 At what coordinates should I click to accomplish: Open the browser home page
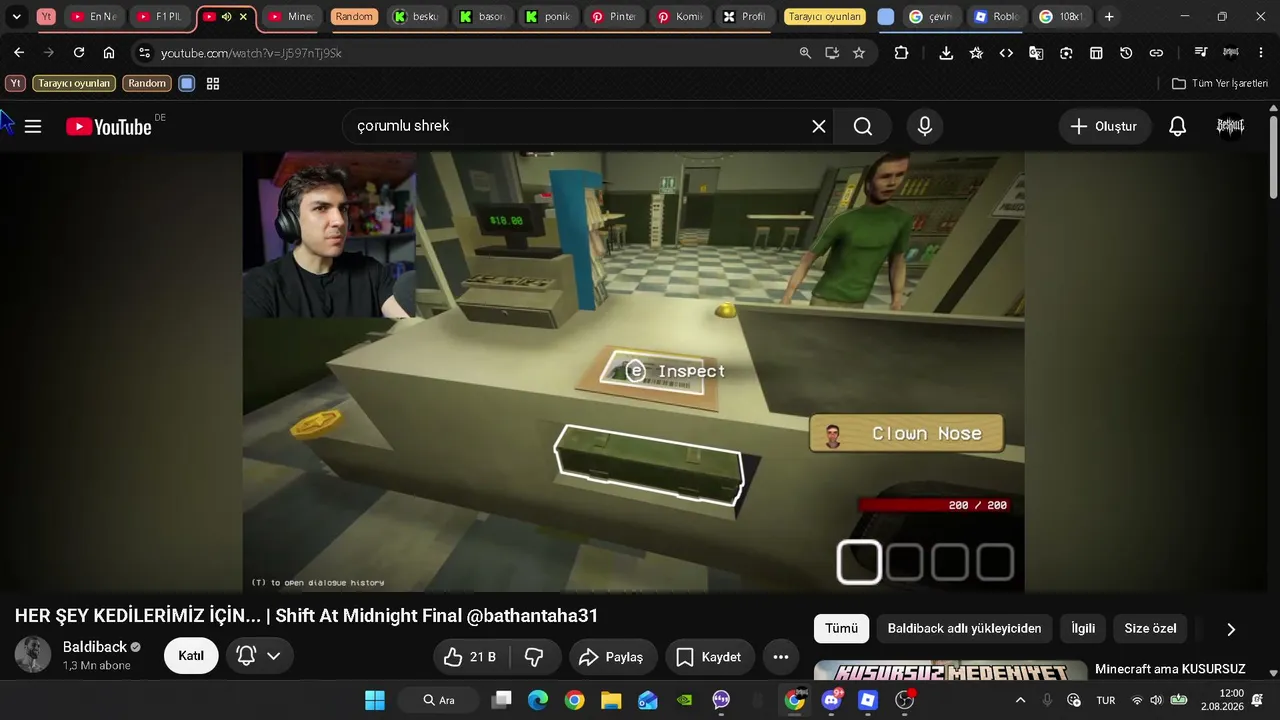[109, 53]
